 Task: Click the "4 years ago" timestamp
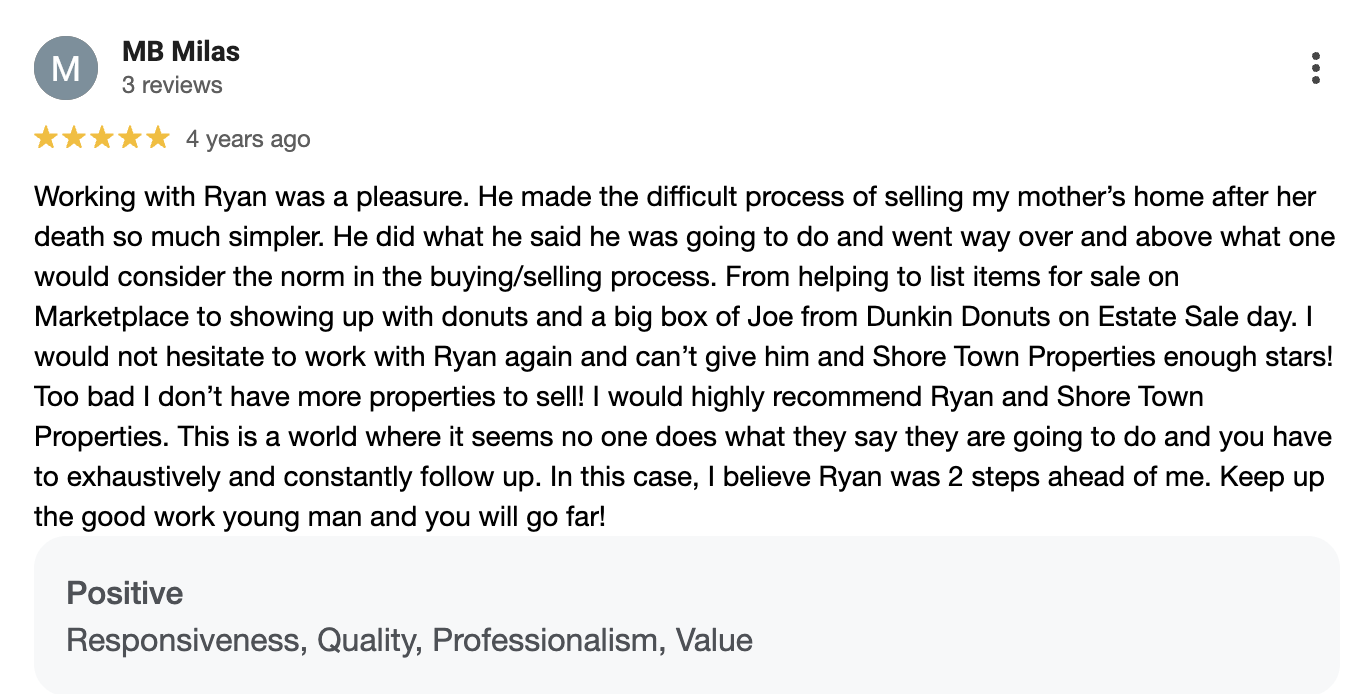248,139
